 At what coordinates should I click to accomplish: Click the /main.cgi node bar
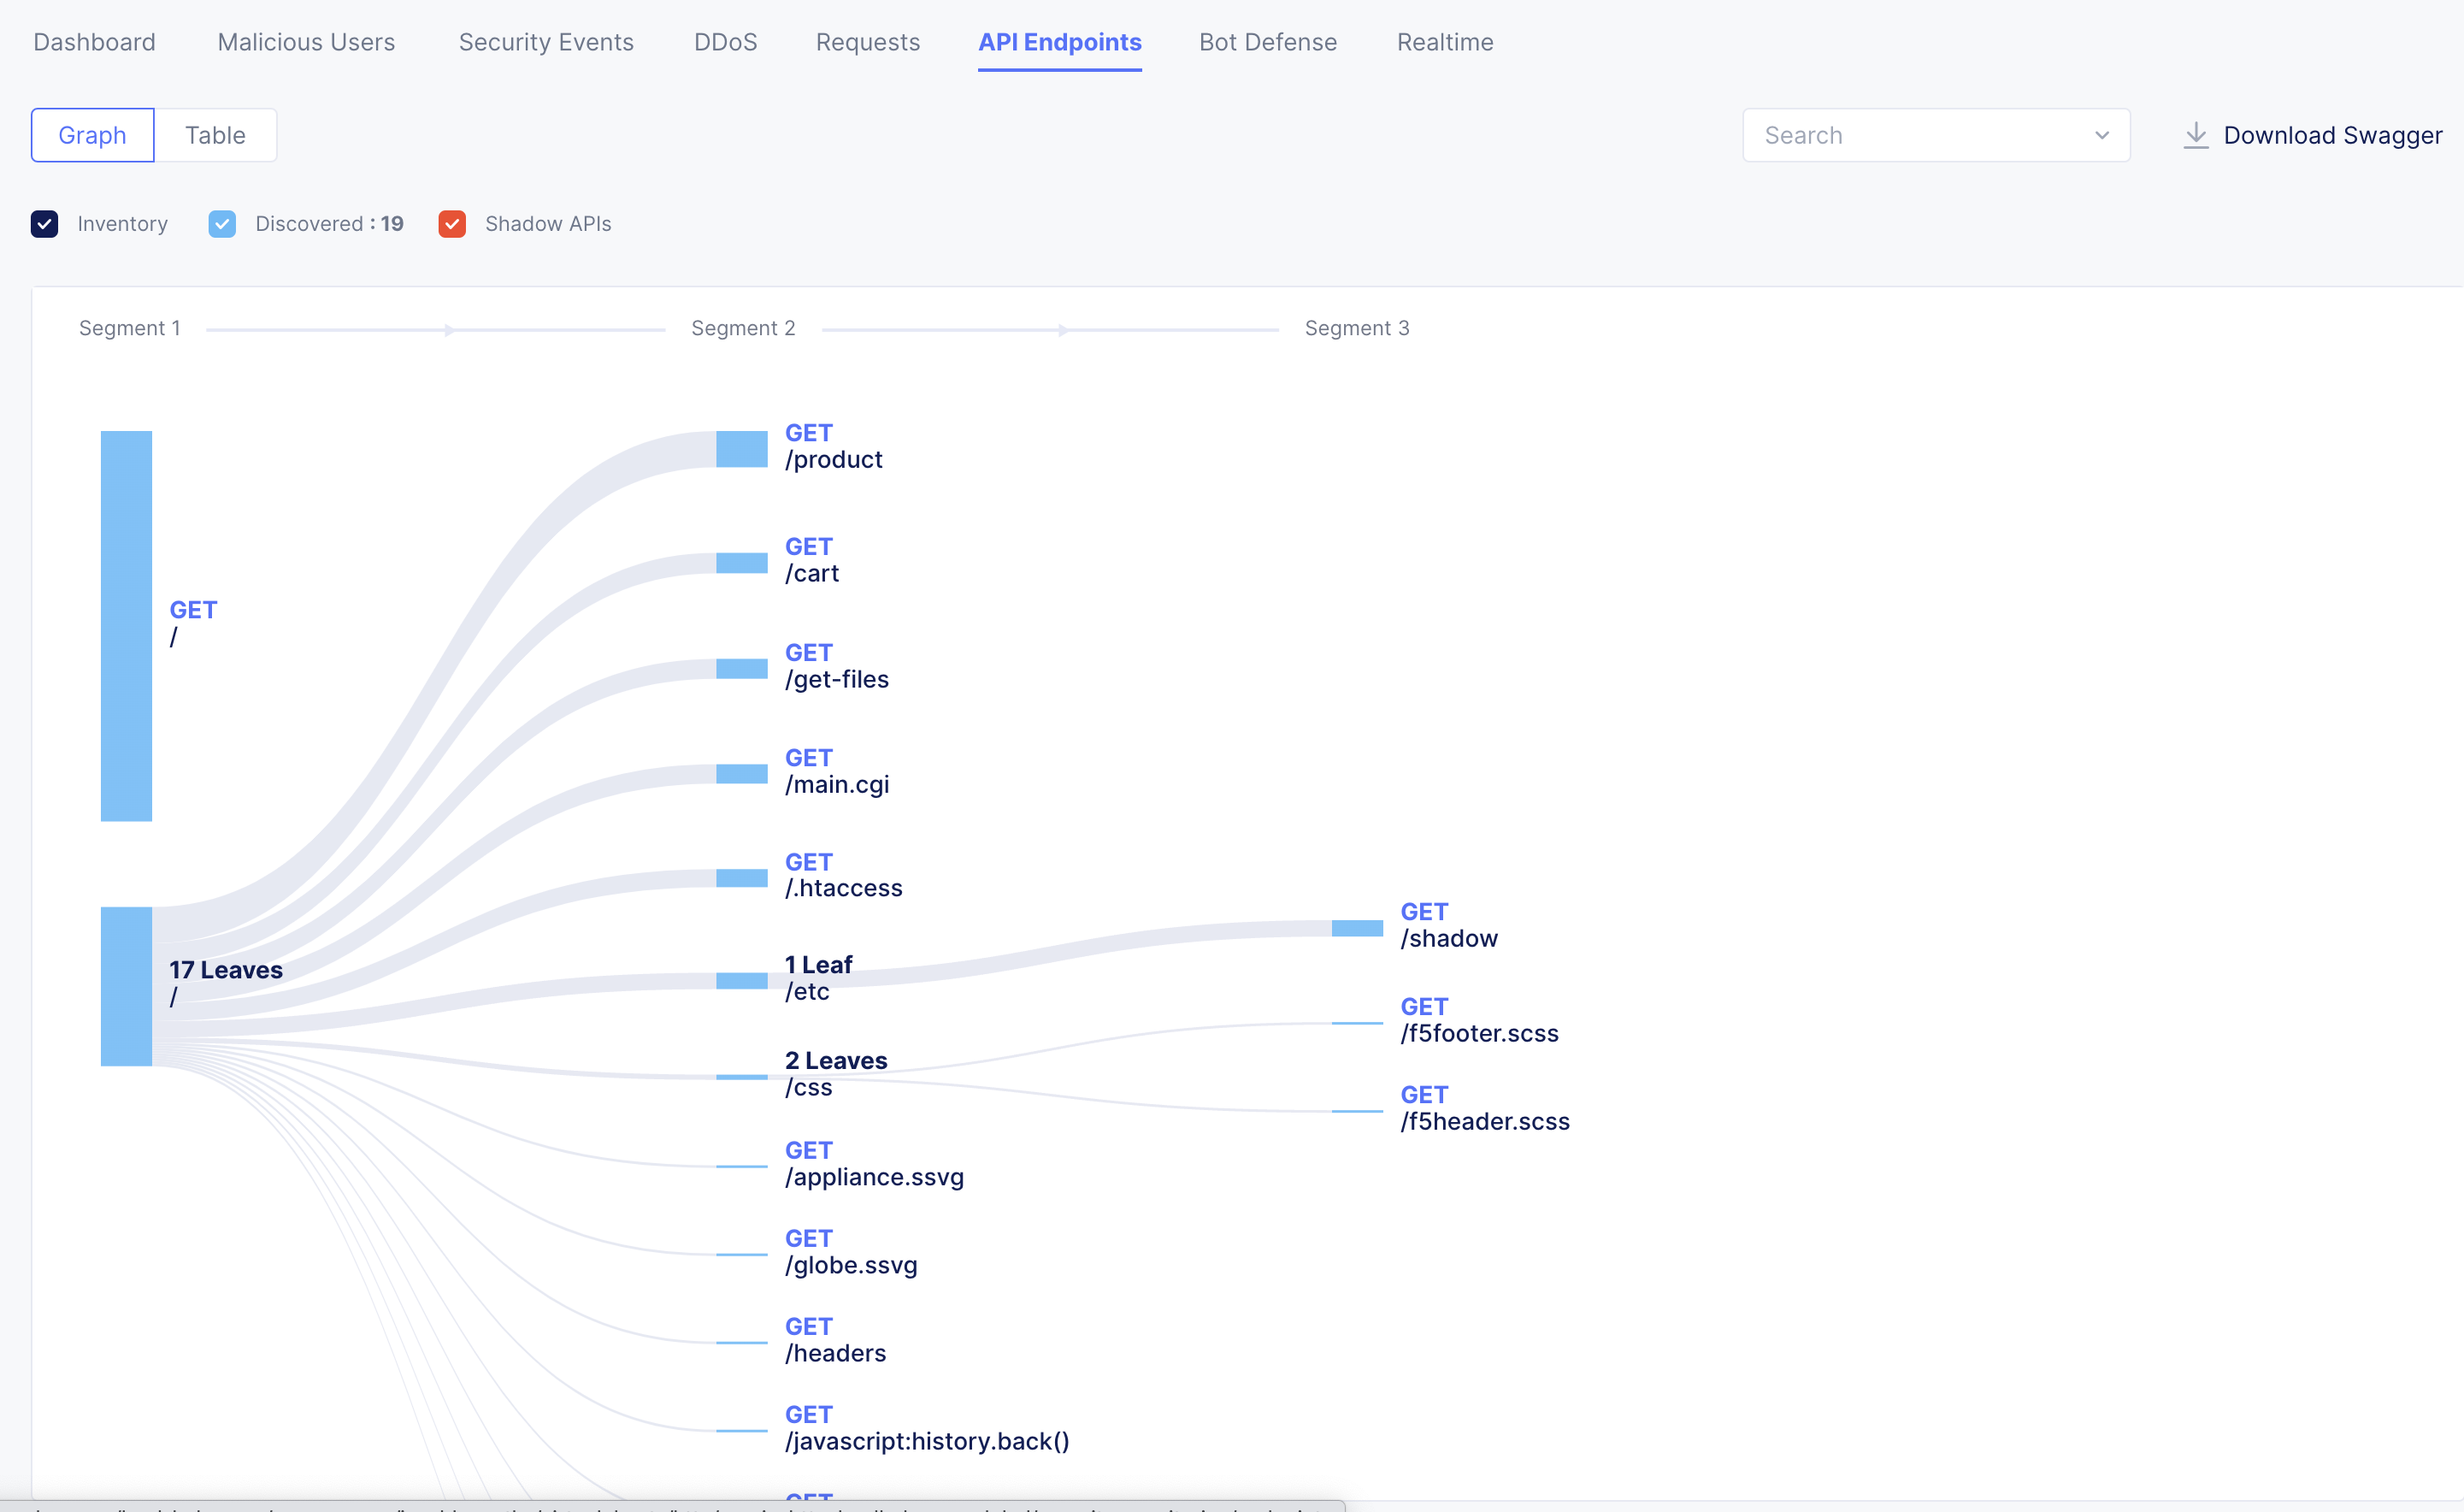coord(741,773)
